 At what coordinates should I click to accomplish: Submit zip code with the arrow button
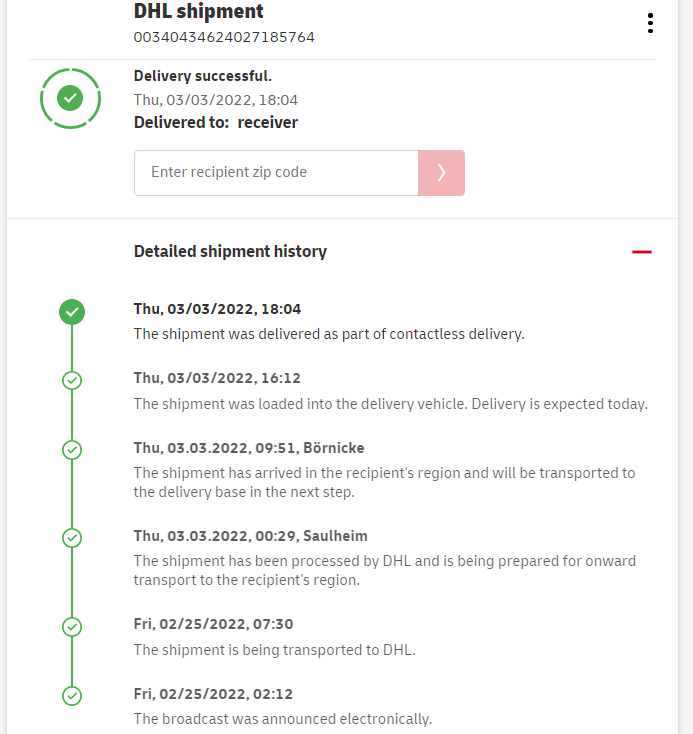(441, 173)
